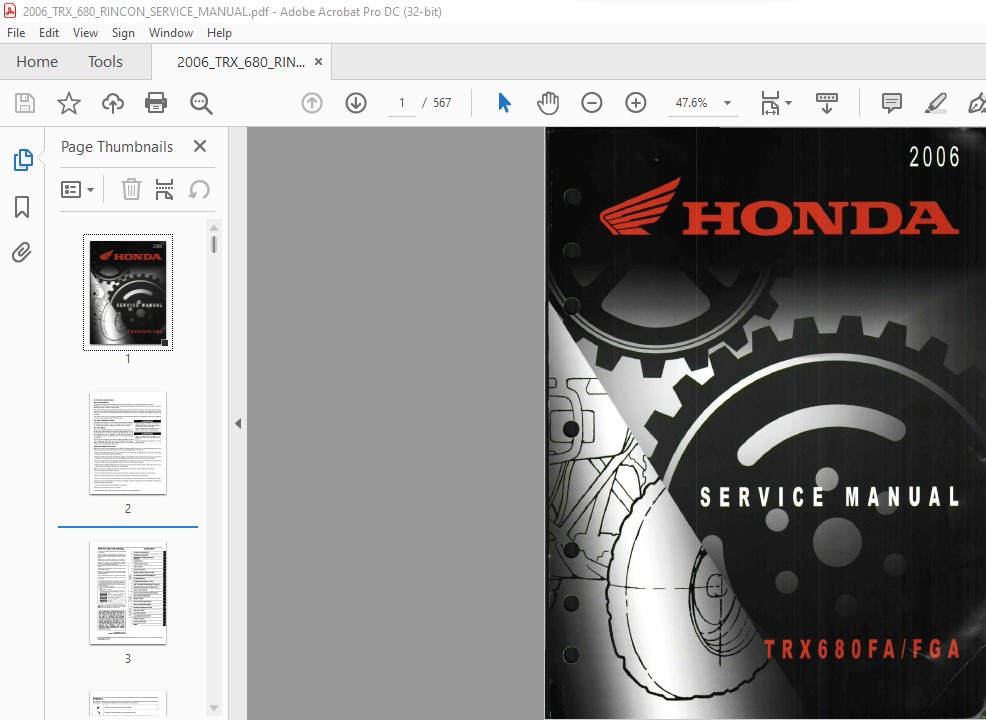Expand fit page options dropdown arrow
The image size is (986, 720).
[788, 102]
